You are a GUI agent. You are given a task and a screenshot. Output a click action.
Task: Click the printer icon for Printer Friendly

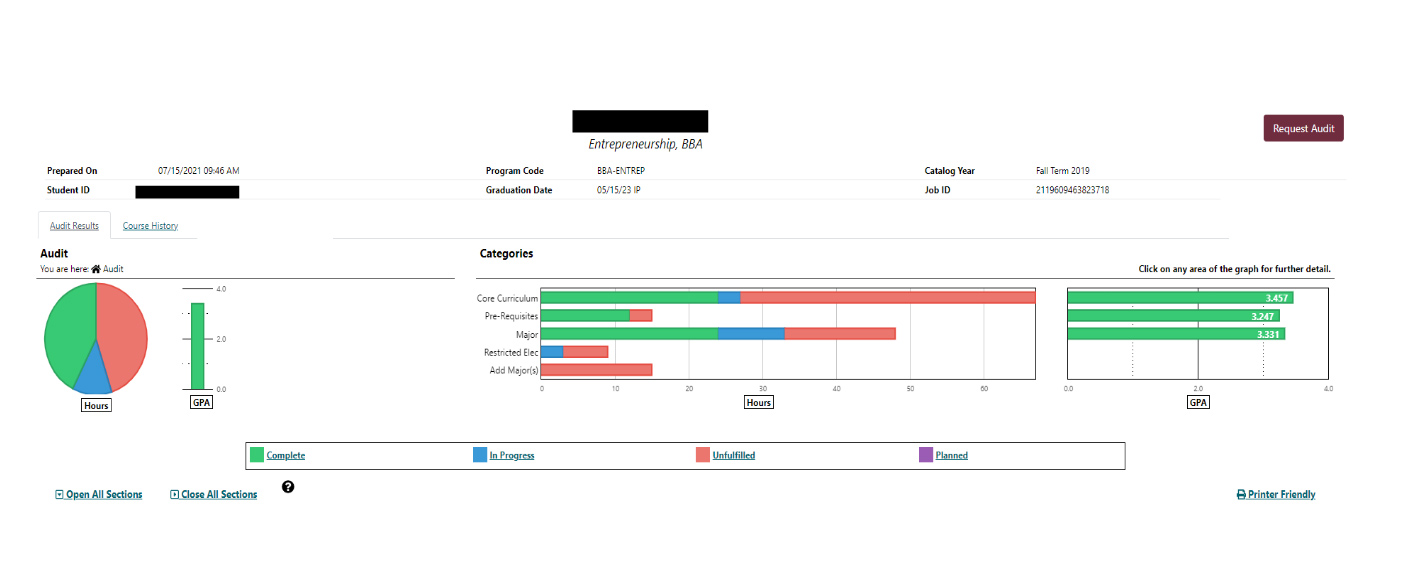(1241, 495)
